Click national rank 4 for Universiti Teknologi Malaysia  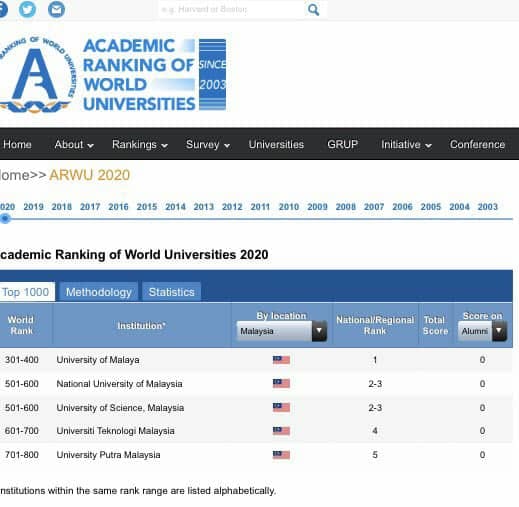click(x=375, y=431)
